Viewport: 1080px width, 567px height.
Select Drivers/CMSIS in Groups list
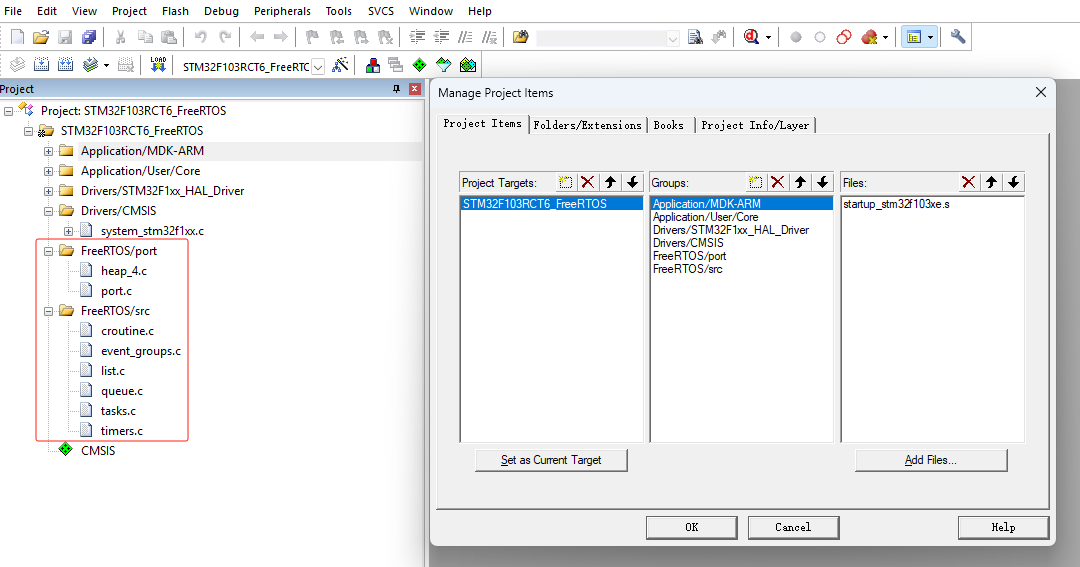[x=688, y=243]
